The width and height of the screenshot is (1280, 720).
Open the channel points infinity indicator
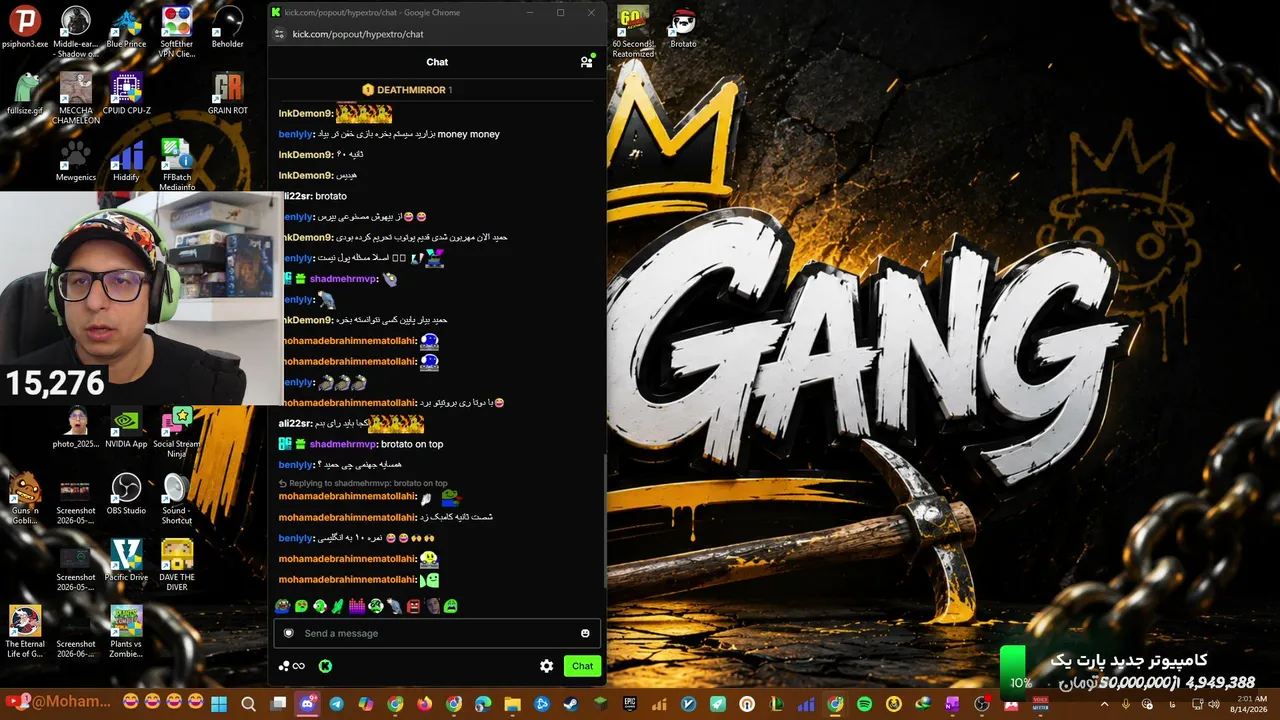(x=291, y=666)
